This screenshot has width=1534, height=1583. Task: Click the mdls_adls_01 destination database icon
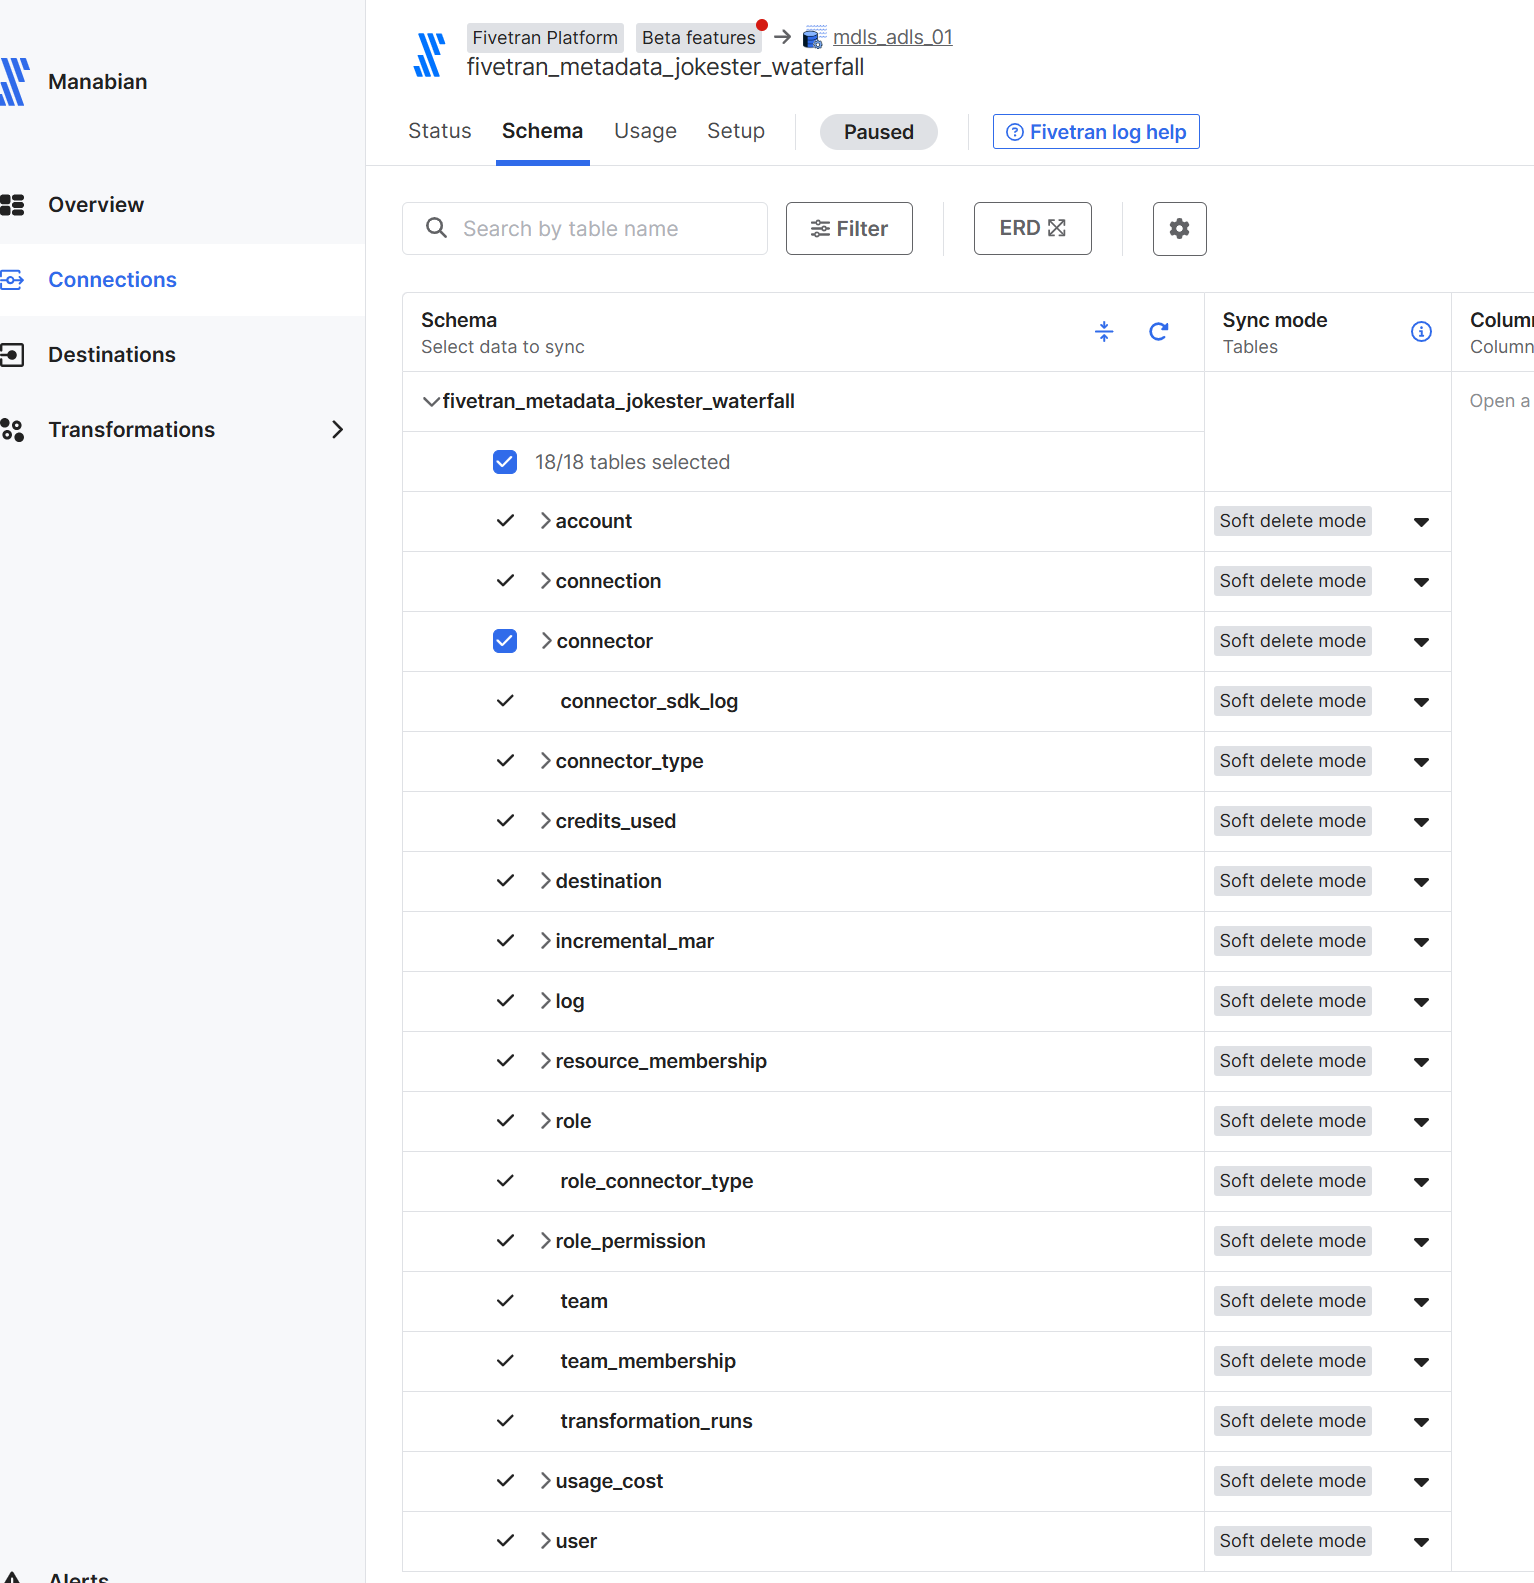pyautogui.click(x=814, y=38)
